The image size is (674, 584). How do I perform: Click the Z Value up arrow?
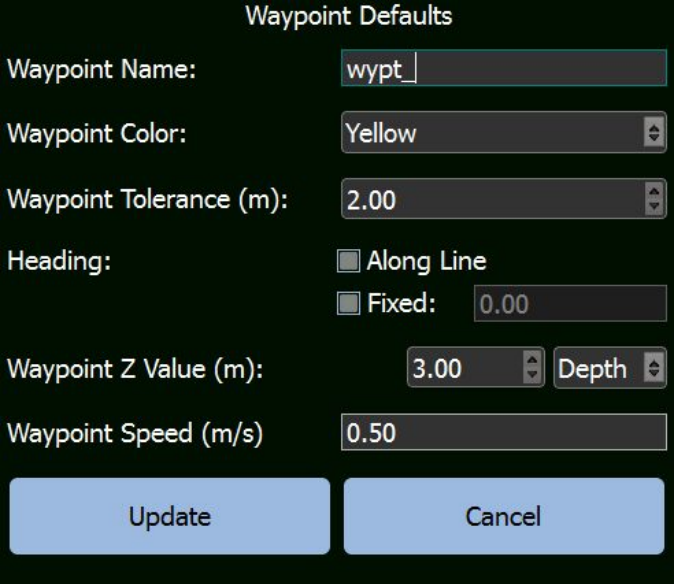[533, 360]
